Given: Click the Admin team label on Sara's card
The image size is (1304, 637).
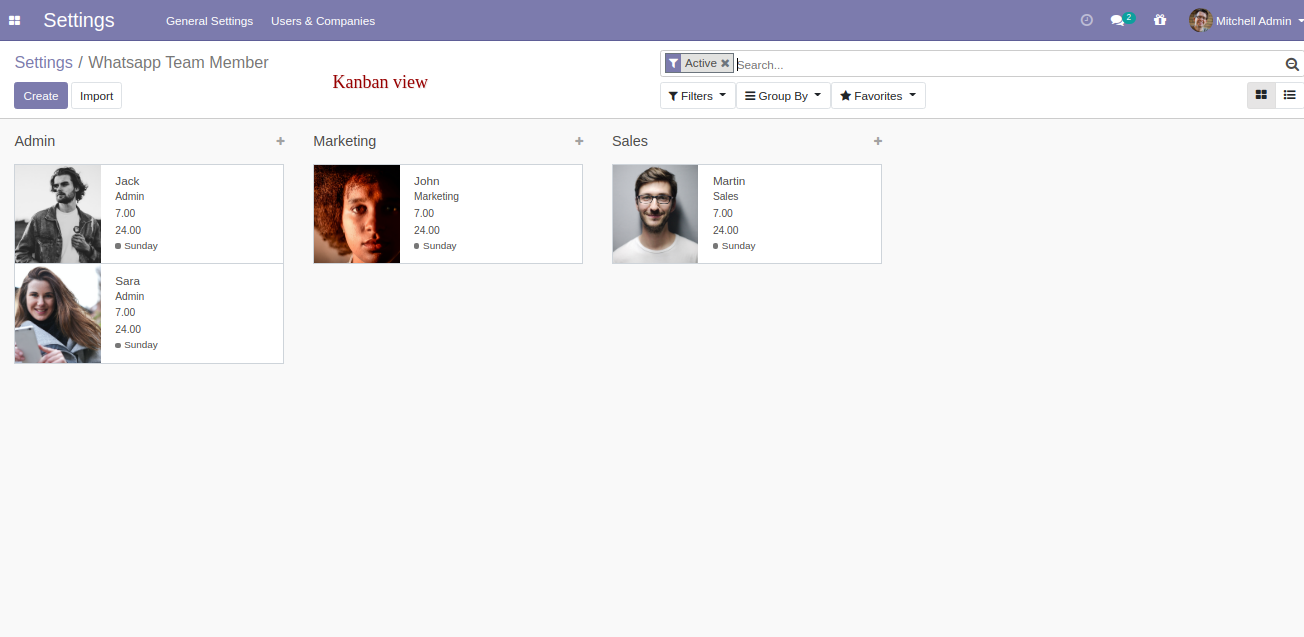Looking at the screenshot, I should coord(130,297).
